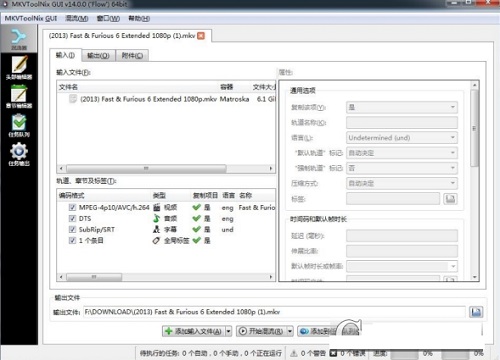Click the properties panel vertical scrollbar thumb
This screenshot has width=500, height=360.
[474, 128]
